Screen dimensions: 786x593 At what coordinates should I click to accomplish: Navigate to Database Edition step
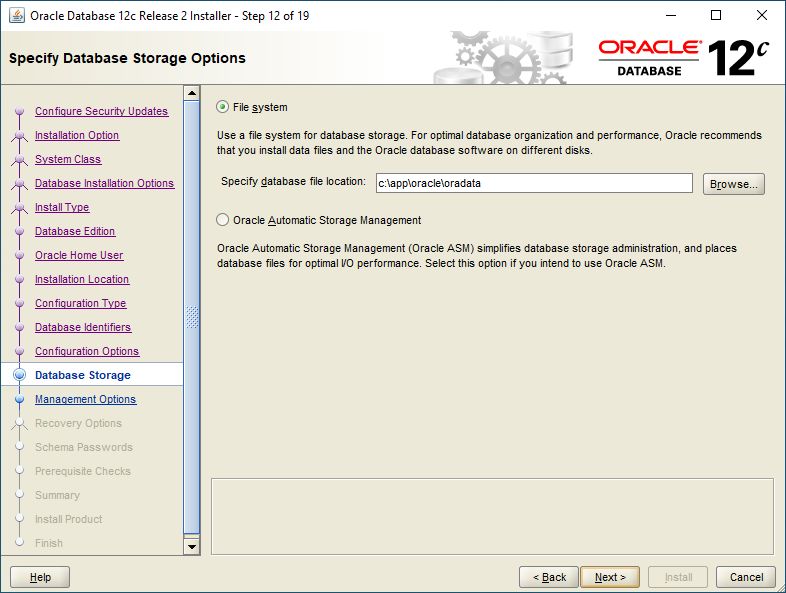[75, 232]
